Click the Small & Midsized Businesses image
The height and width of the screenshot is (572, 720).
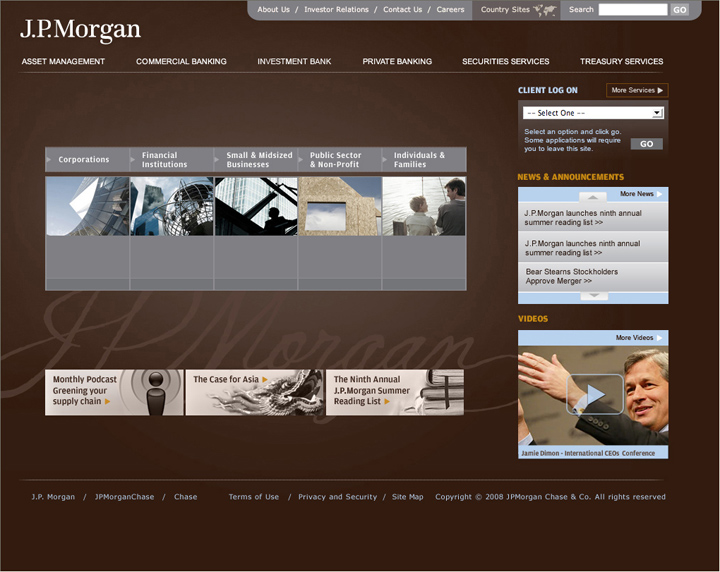tap(256, 207)
